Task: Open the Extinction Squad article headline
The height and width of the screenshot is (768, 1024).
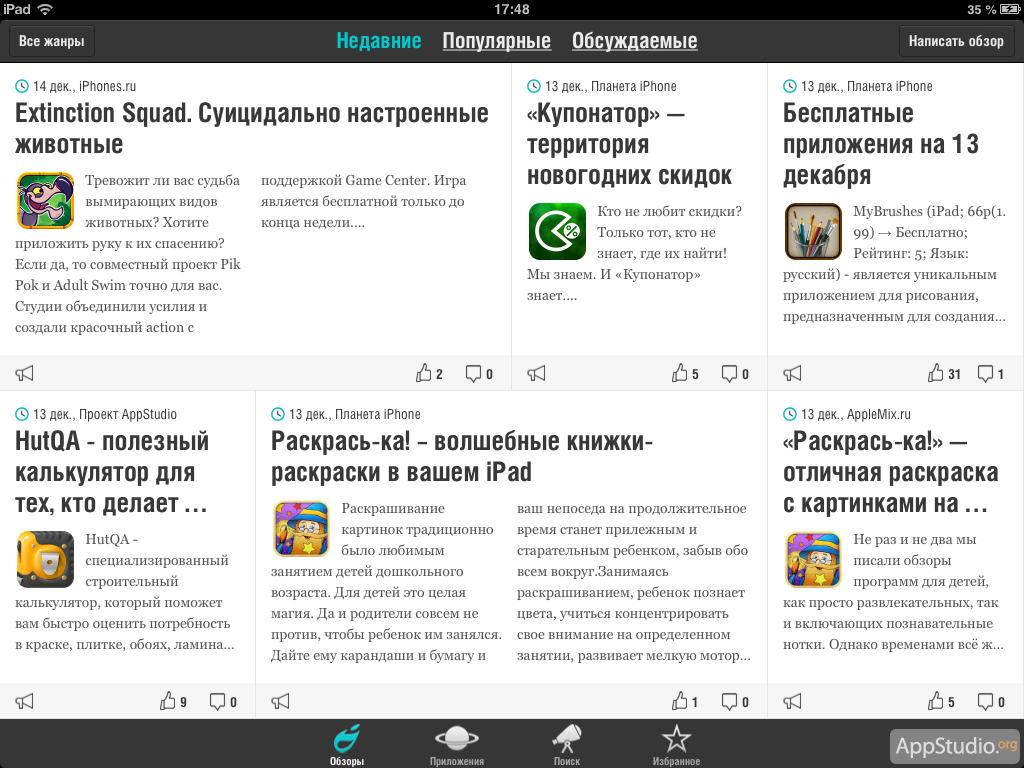Action: [251, 128]
